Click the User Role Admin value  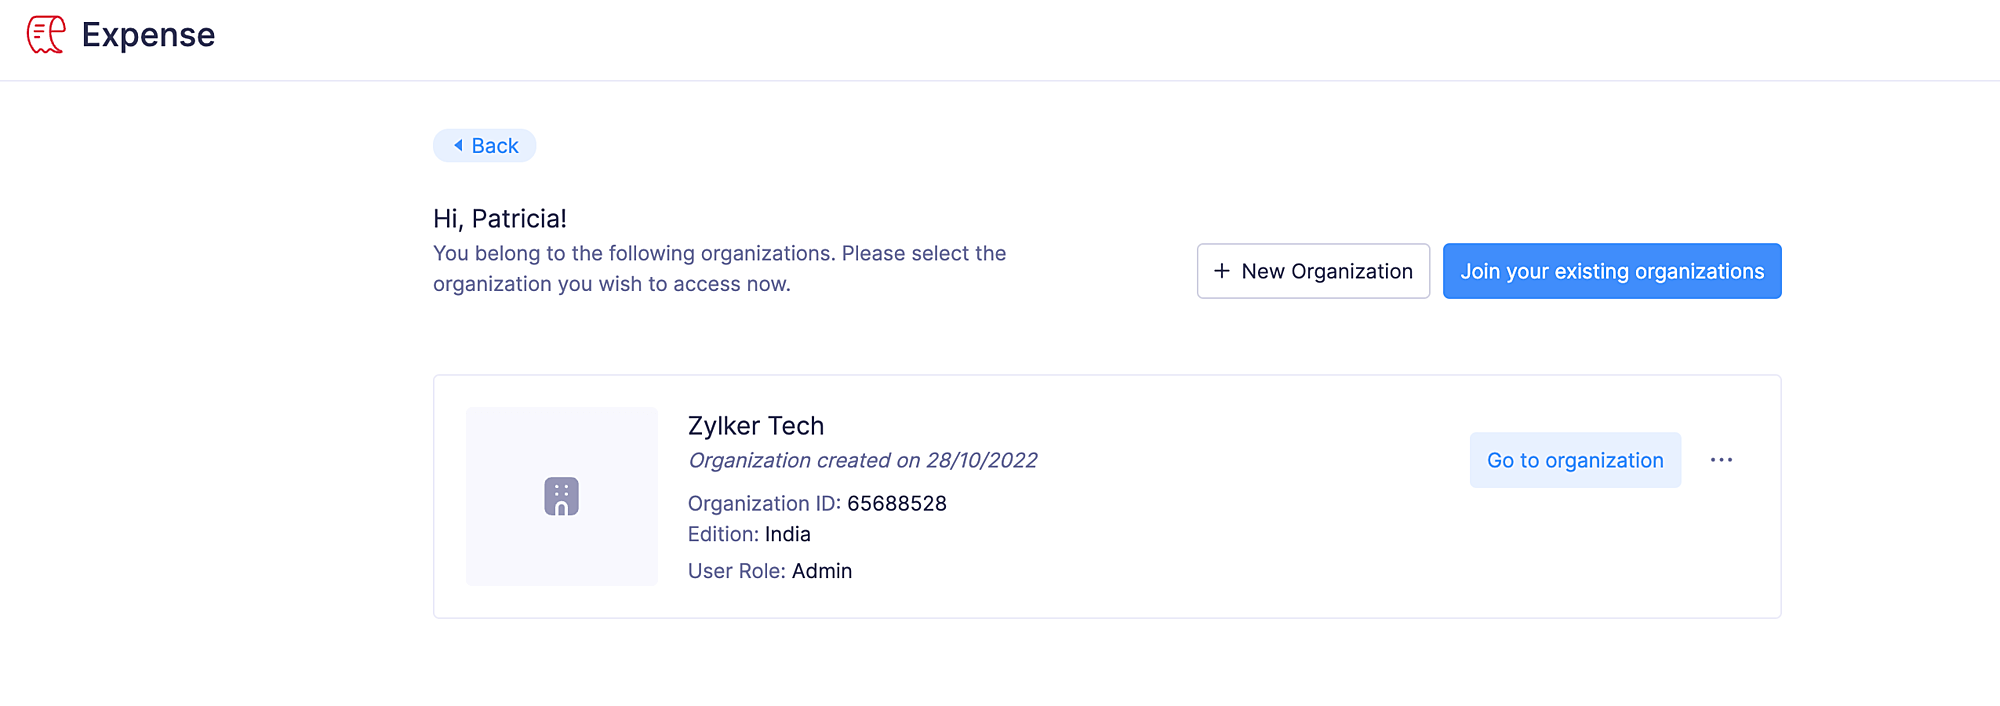point(822,571)
